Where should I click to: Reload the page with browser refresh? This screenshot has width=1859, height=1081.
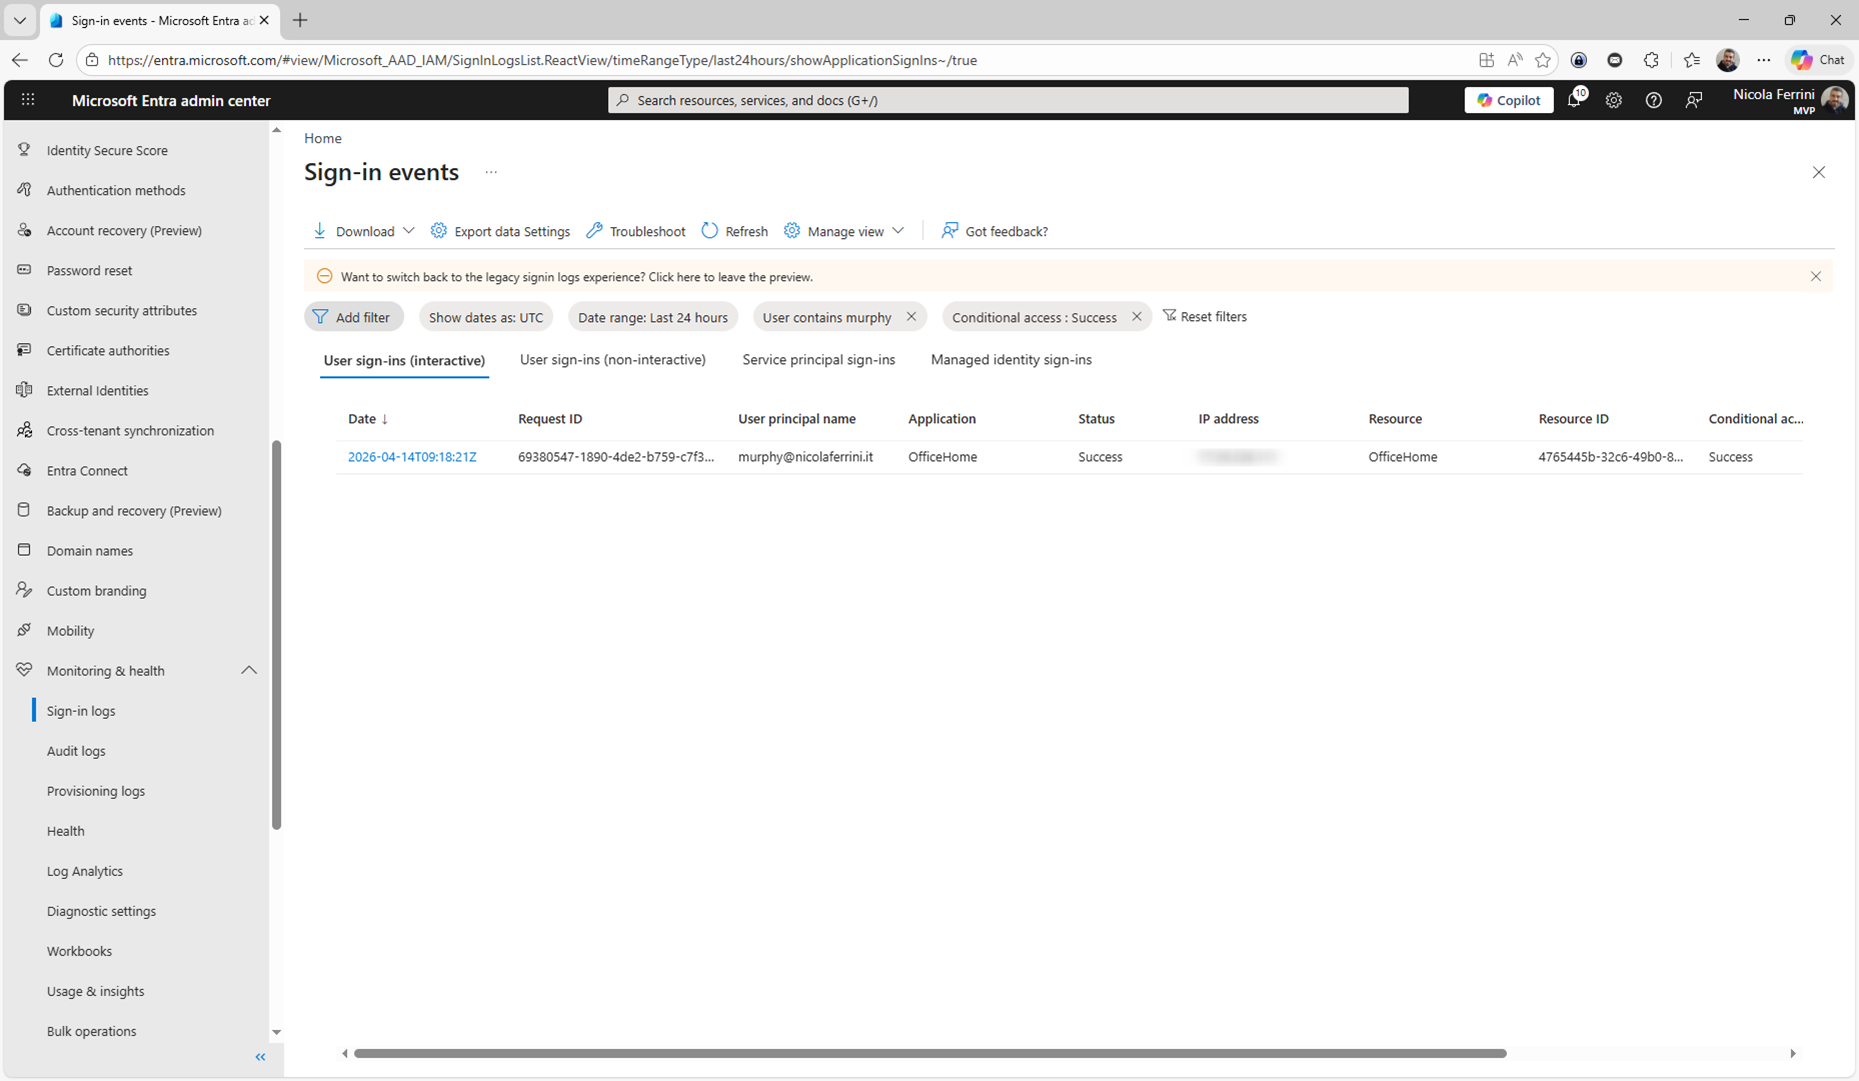click(x=56, y=60)
